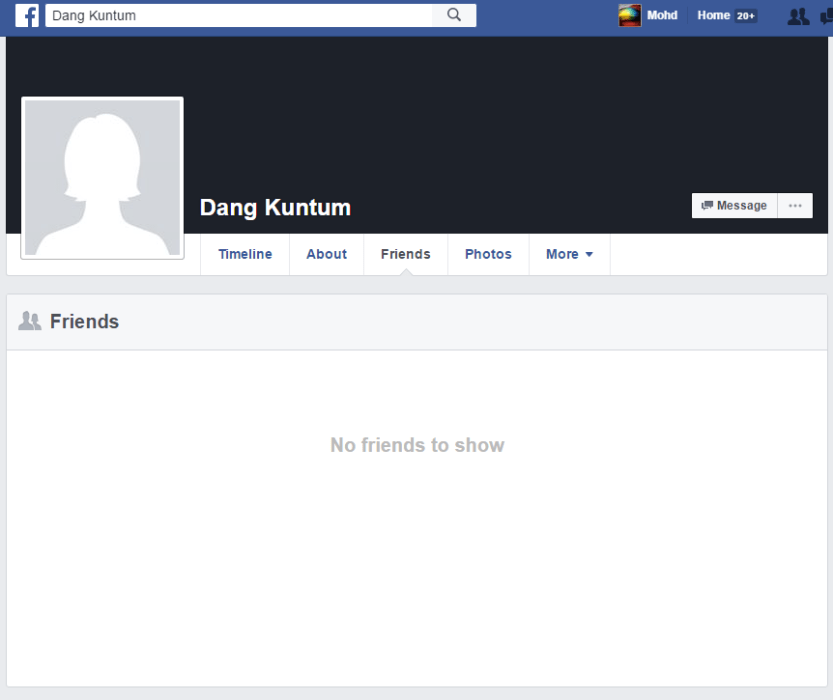Click the 20+ notification badge
The image size is (833, 700).
pyautogui.click(x=746, y=16)
